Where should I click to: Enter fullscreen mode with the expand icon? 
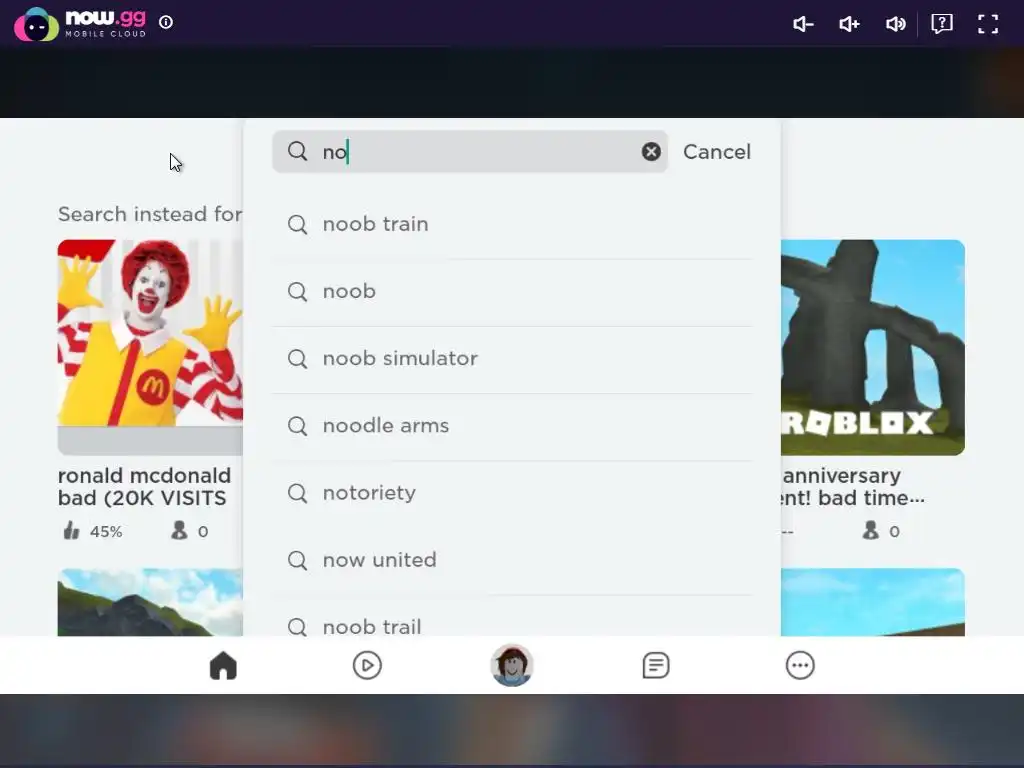[988, 24]
